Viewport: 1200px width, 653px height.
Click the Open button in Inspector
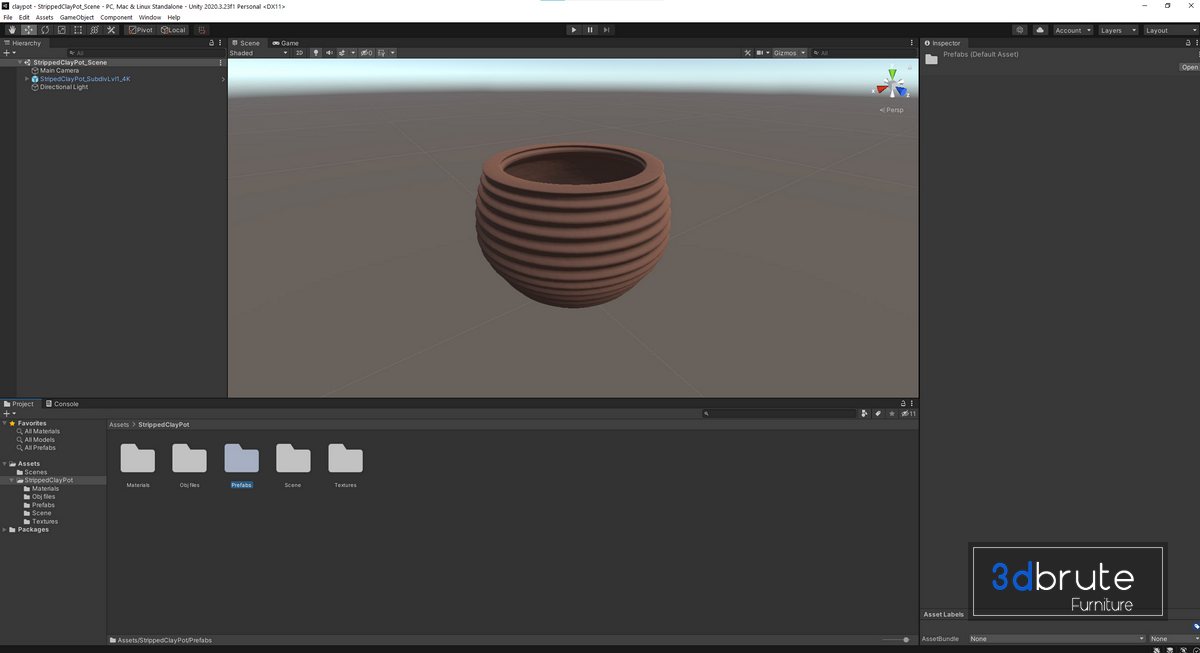coord(1189,67)
